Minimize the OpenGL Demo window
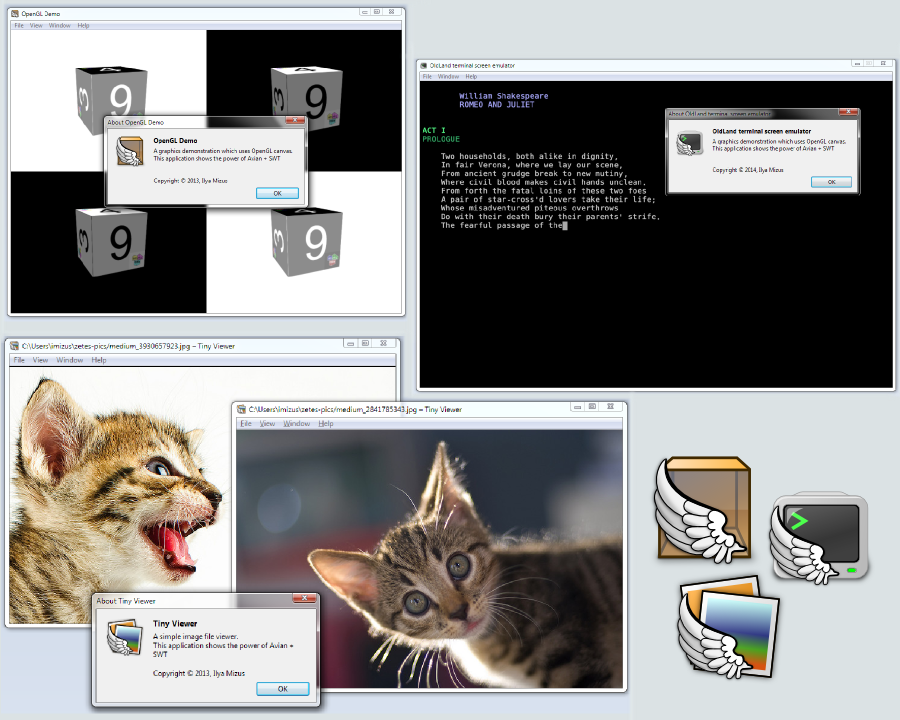Image resolution: width=900 pixels, height=720 pixels. tap(364, 12)
